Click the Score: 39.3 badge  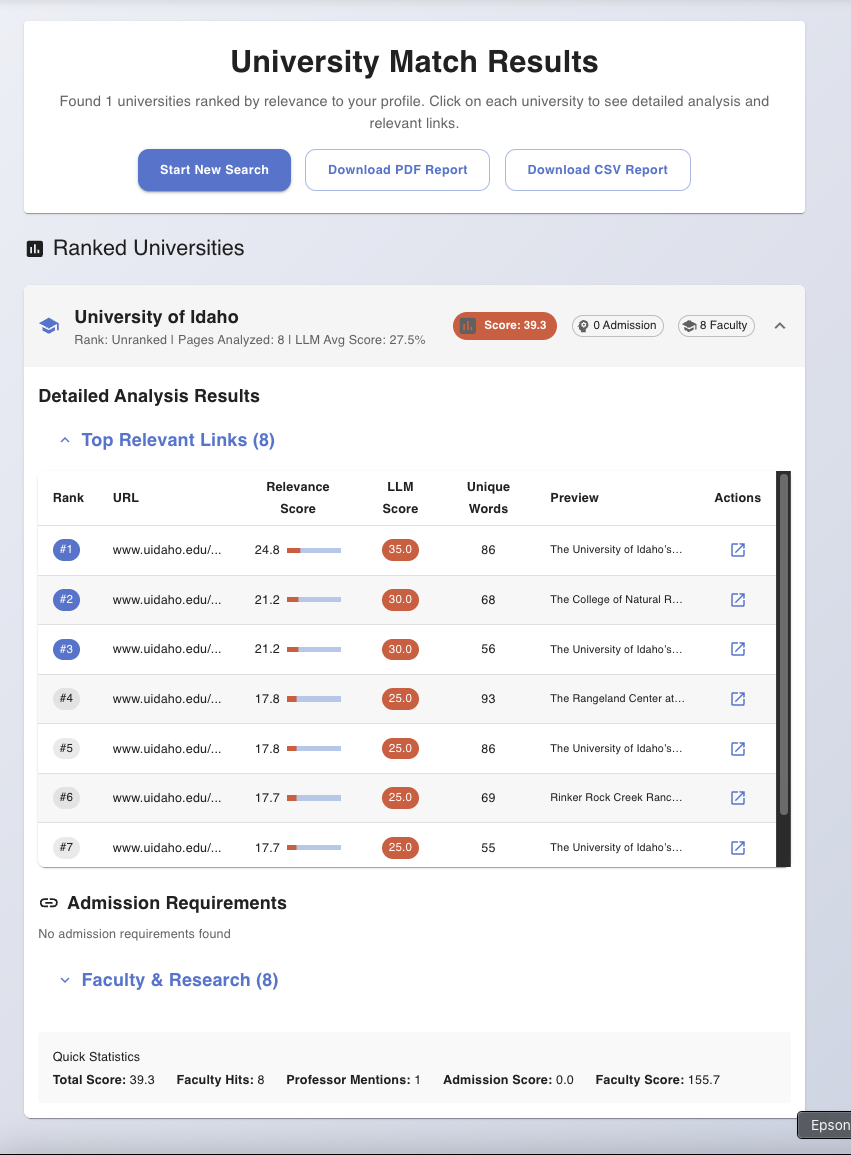tap(505, 326)
